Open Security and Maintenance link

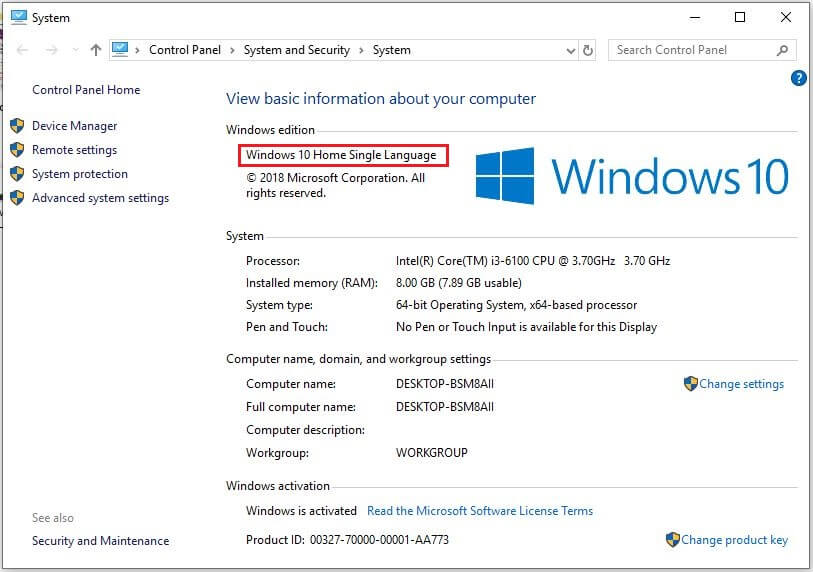tap(101, 541)
